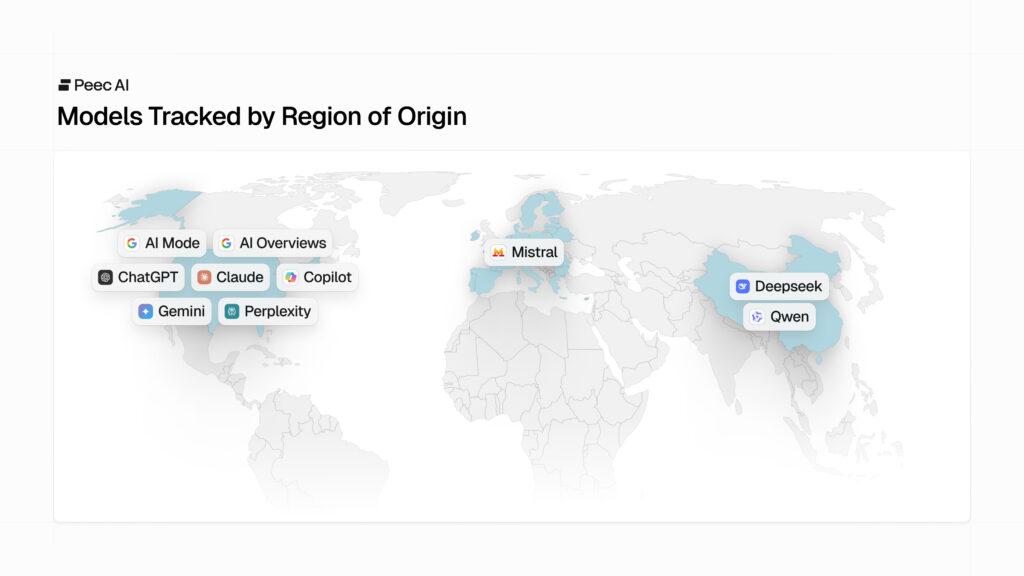Click the Models Tracked by Region heading
This screenshot has height=576, width=1024.
[262, 116]
